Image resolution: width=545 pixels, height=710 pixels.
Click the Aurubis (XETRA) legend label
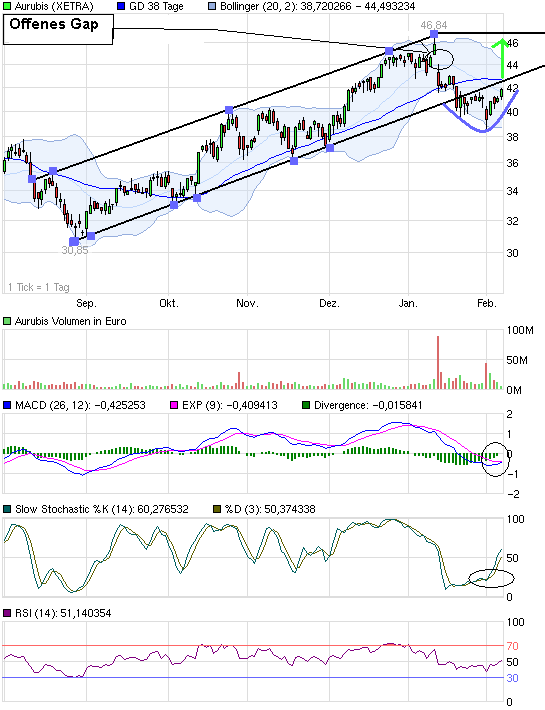coord(54,6)
